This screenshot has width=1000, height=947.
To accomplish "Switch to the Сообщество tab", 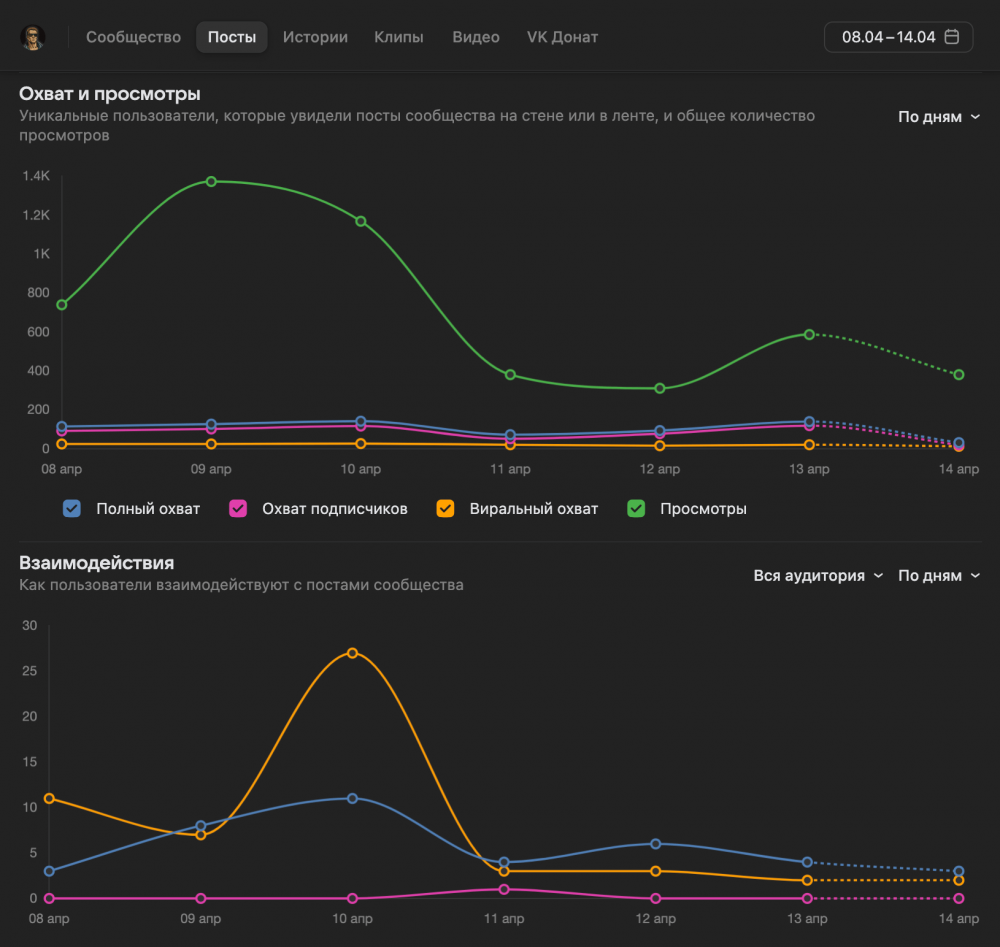I will pos(133,37).
